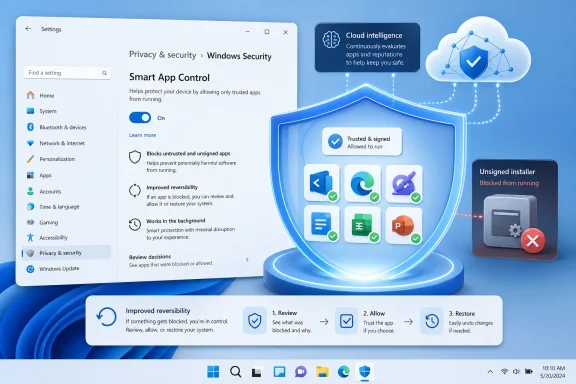
Task: Click the Improved reversibility circular arrows icon
Action: click(135, 190)
